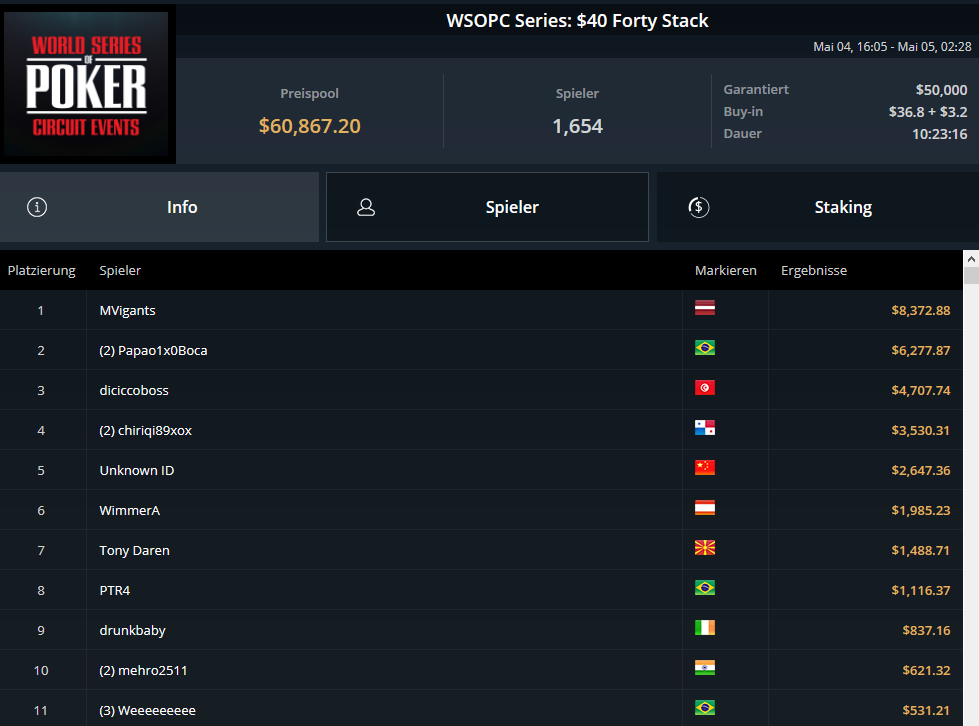Click the Ergebnisse column header
This screenshot has width=979, height=726.
pyautogui.click(x=814, y=270)
